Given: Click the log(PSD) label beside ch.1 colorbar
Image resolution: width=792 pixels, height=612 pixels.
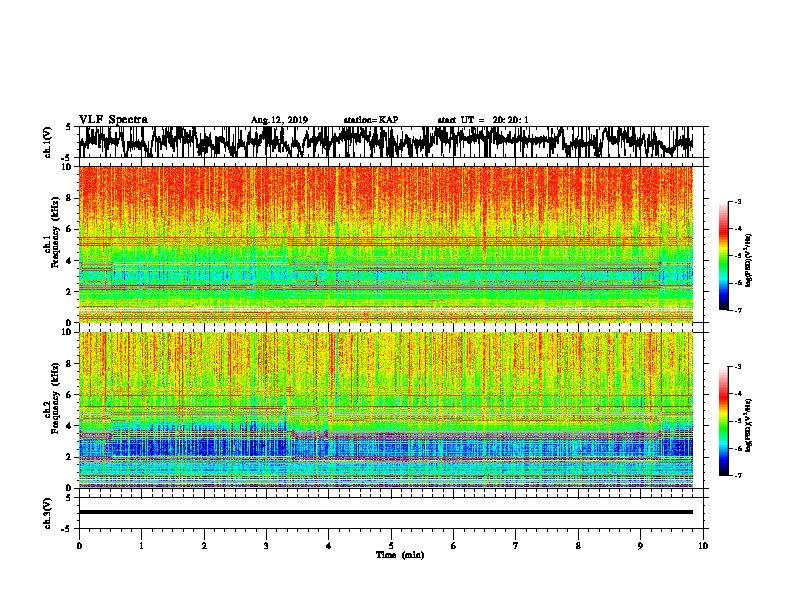Looking at the screenshot, I should (749, 260).
